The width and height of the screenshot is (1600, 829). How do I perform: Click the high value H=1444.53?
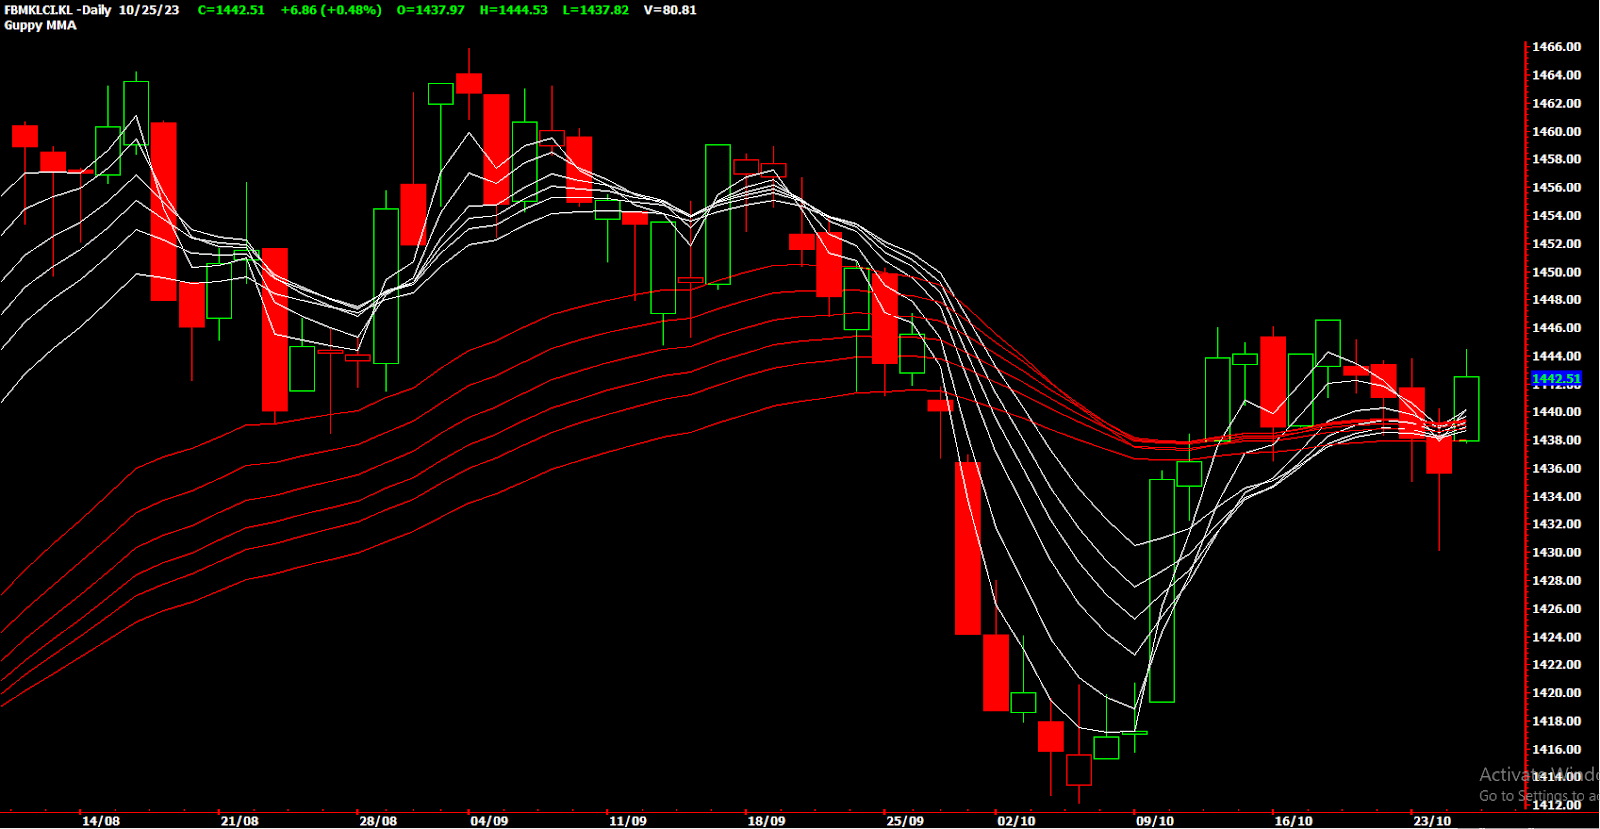[514, 10]
